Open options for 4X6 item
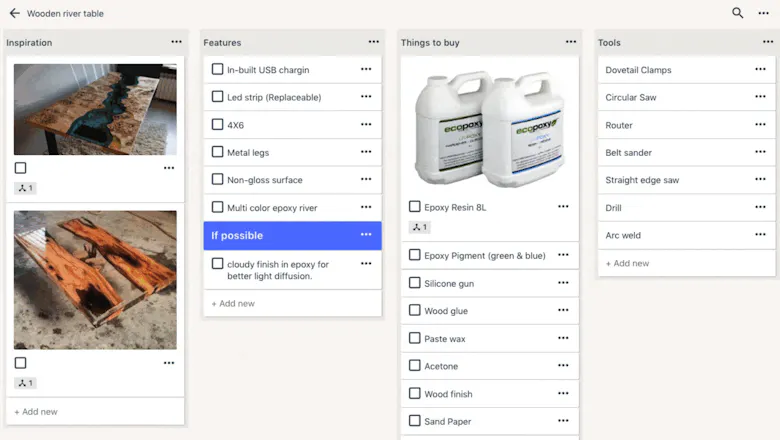Screen dimensions: 780x440 tap(366, 124)
